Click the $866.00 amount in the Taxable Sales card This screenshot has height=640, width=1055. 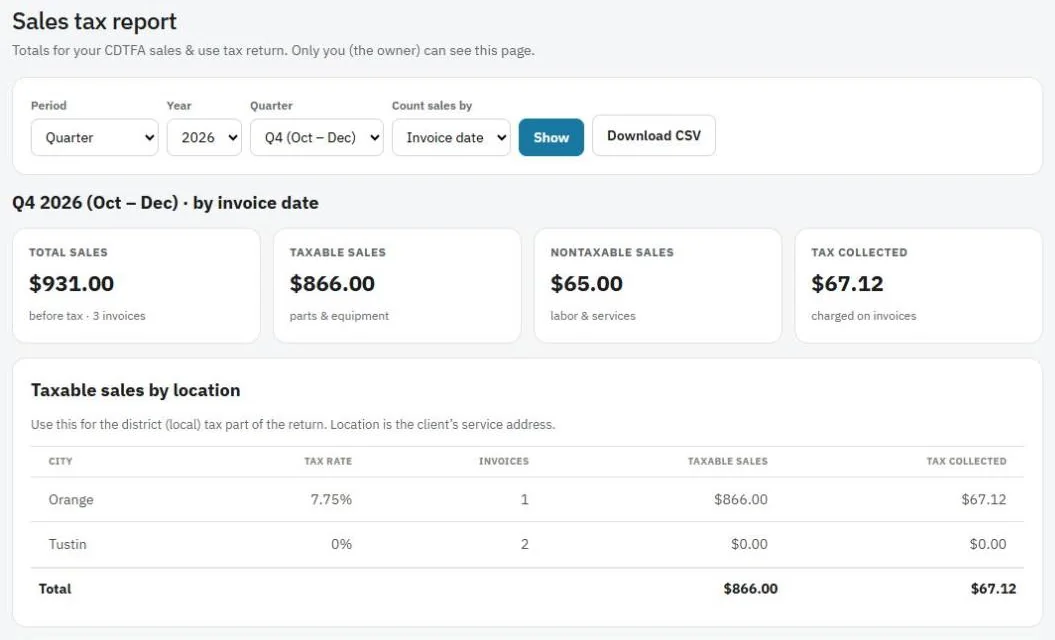tap(332, 283)
